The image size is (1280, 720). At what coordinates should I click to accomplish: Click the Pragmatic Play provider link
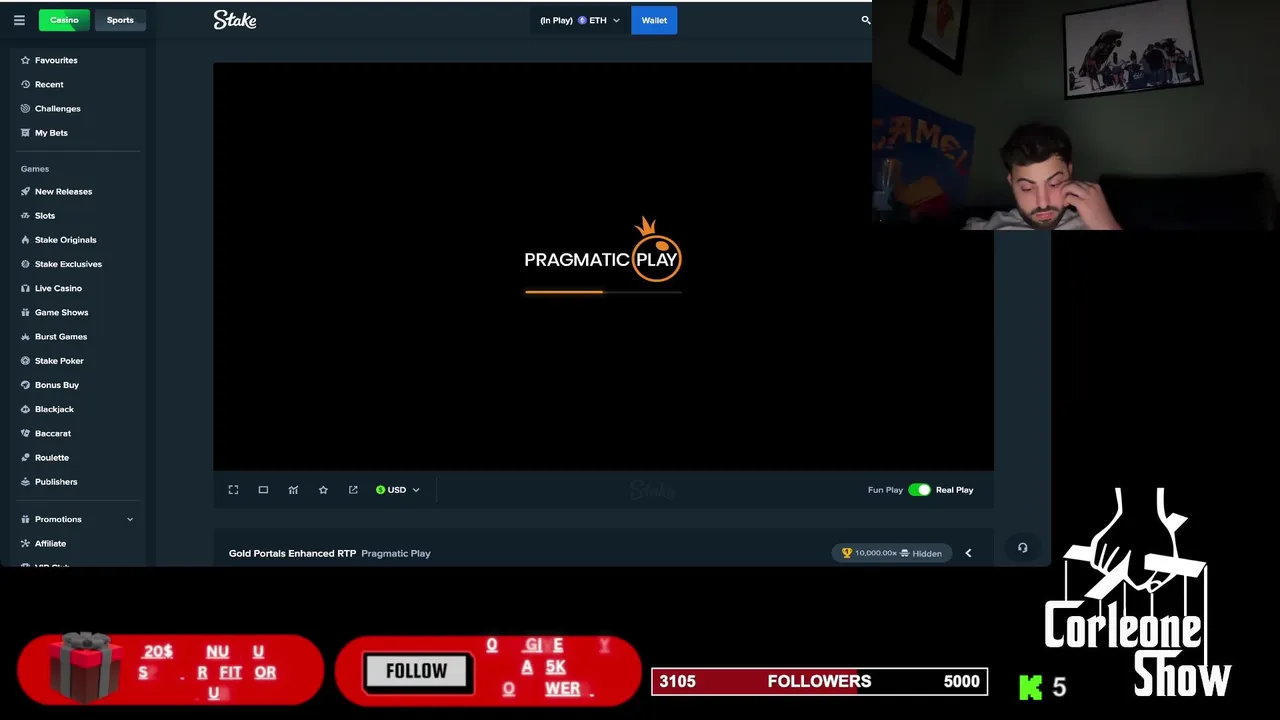pos(396,553)
